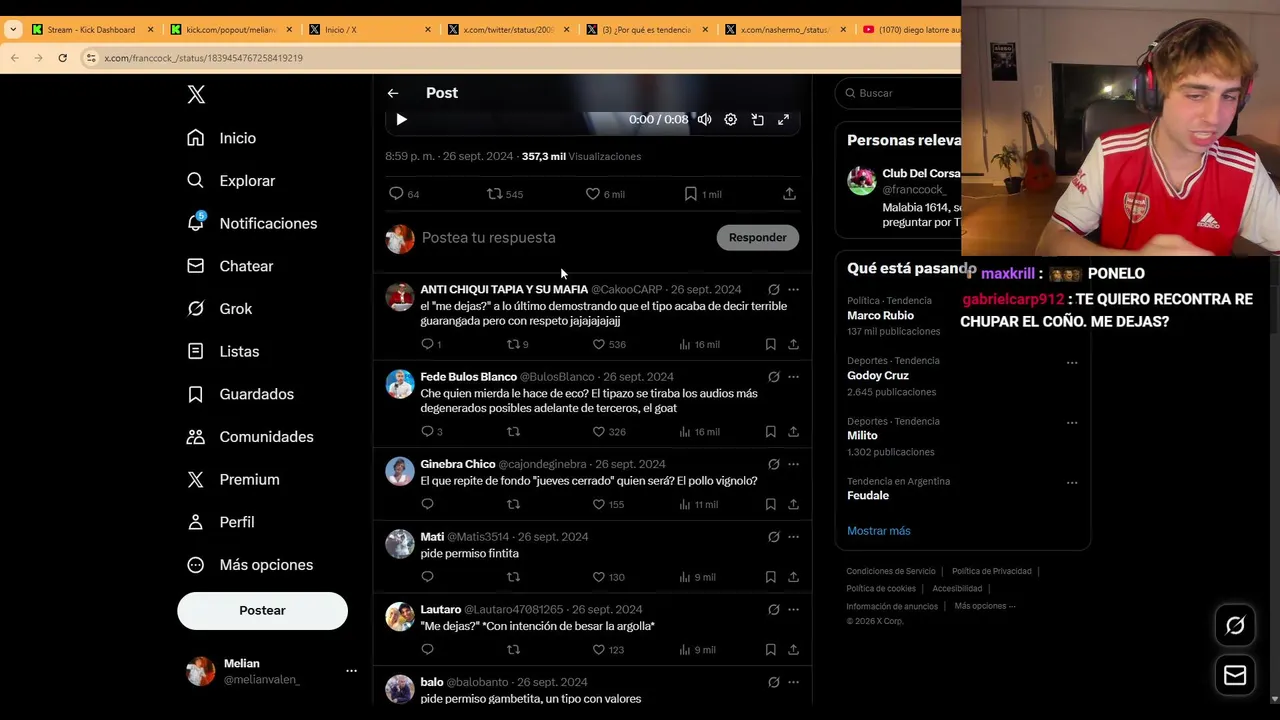Click the browser address bar
The height and width of the screenshot is (720, 1280).
[x=520, y=58]
